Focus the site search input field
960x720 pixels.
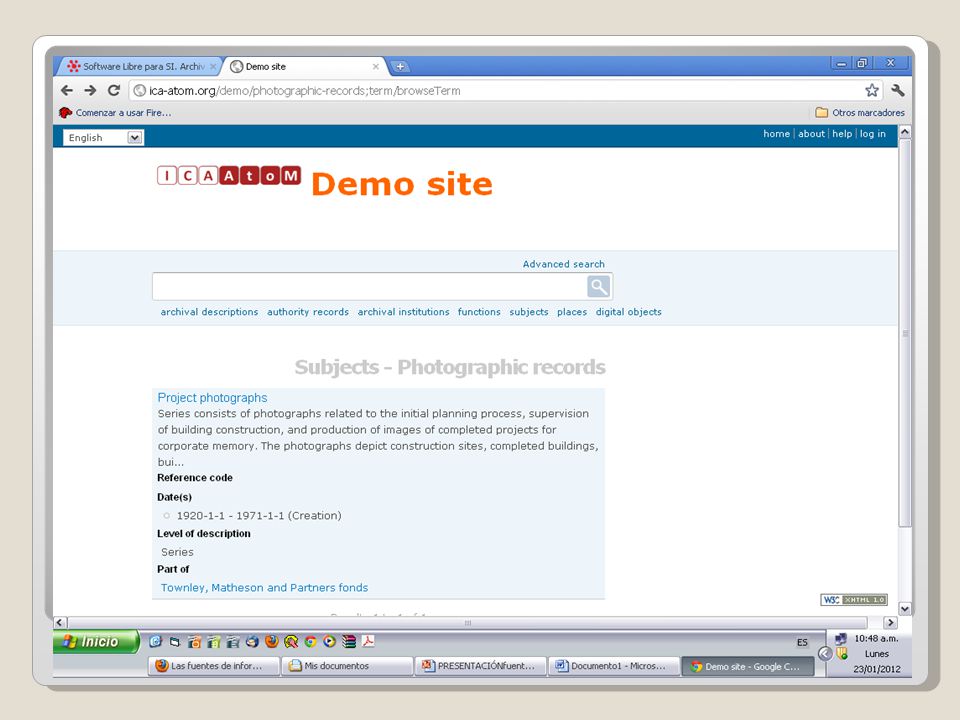pyautogui.click(x=370, y=286)
